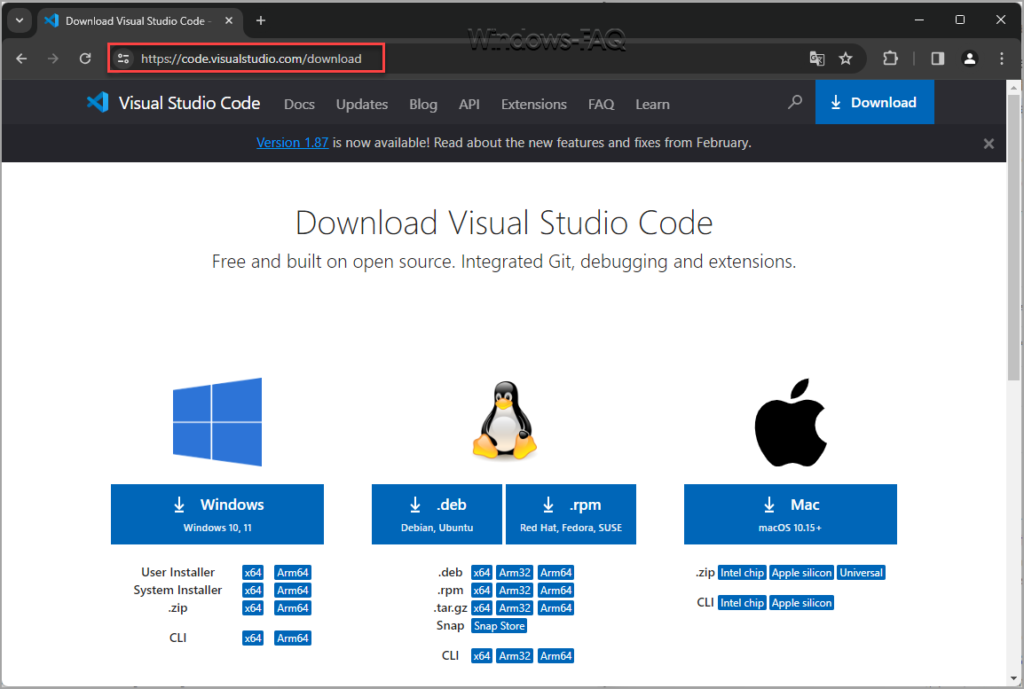1024x689 pixels.
Task: Click the Linux Tux penguin image
Action: click(504, 421)
